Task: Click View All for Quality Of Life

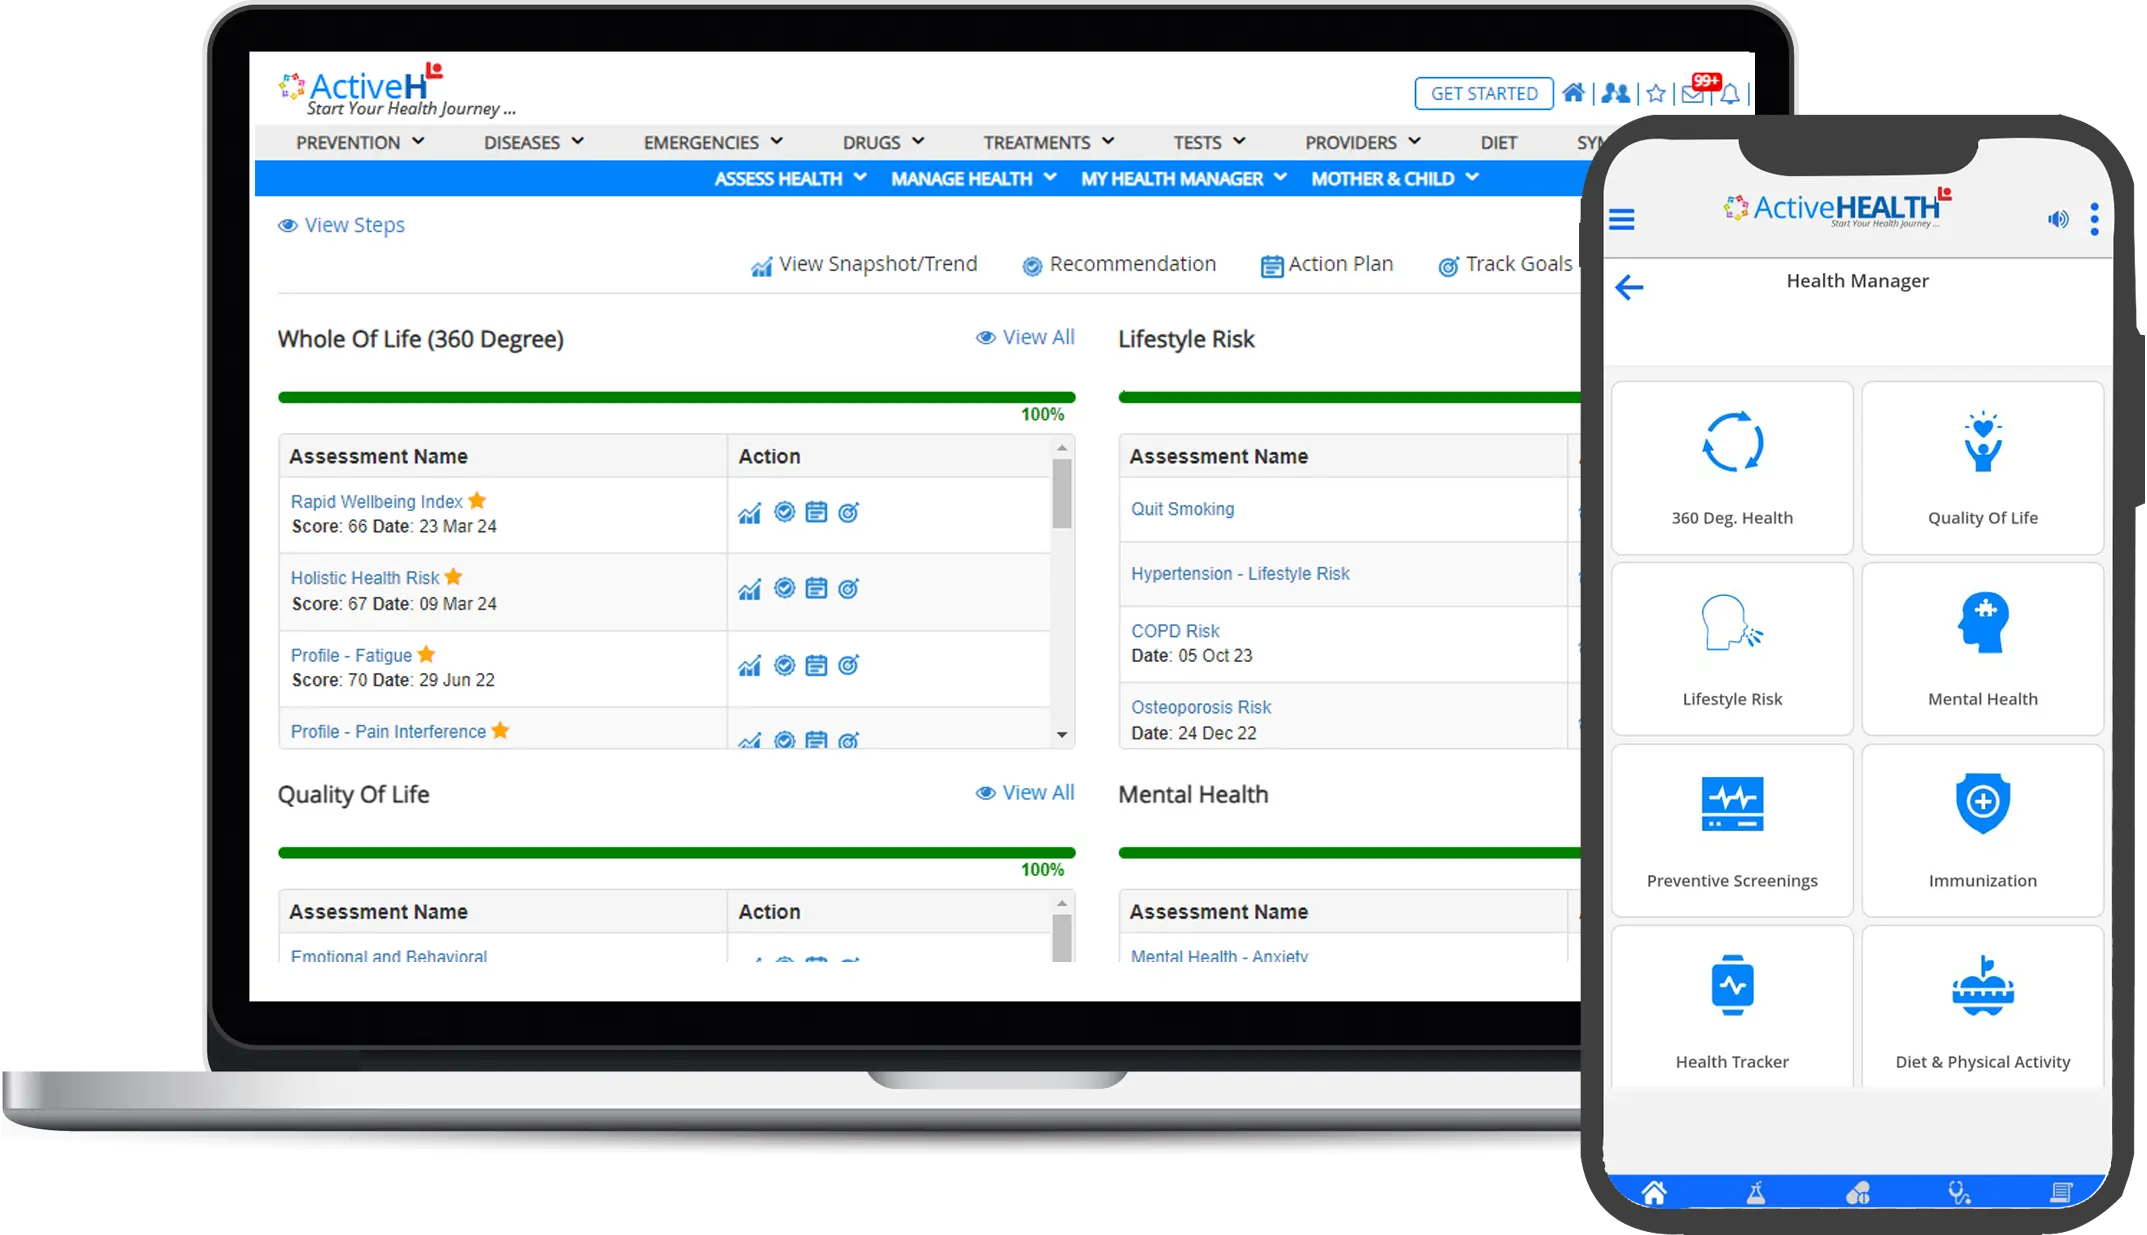Action: click(1025, 792)
